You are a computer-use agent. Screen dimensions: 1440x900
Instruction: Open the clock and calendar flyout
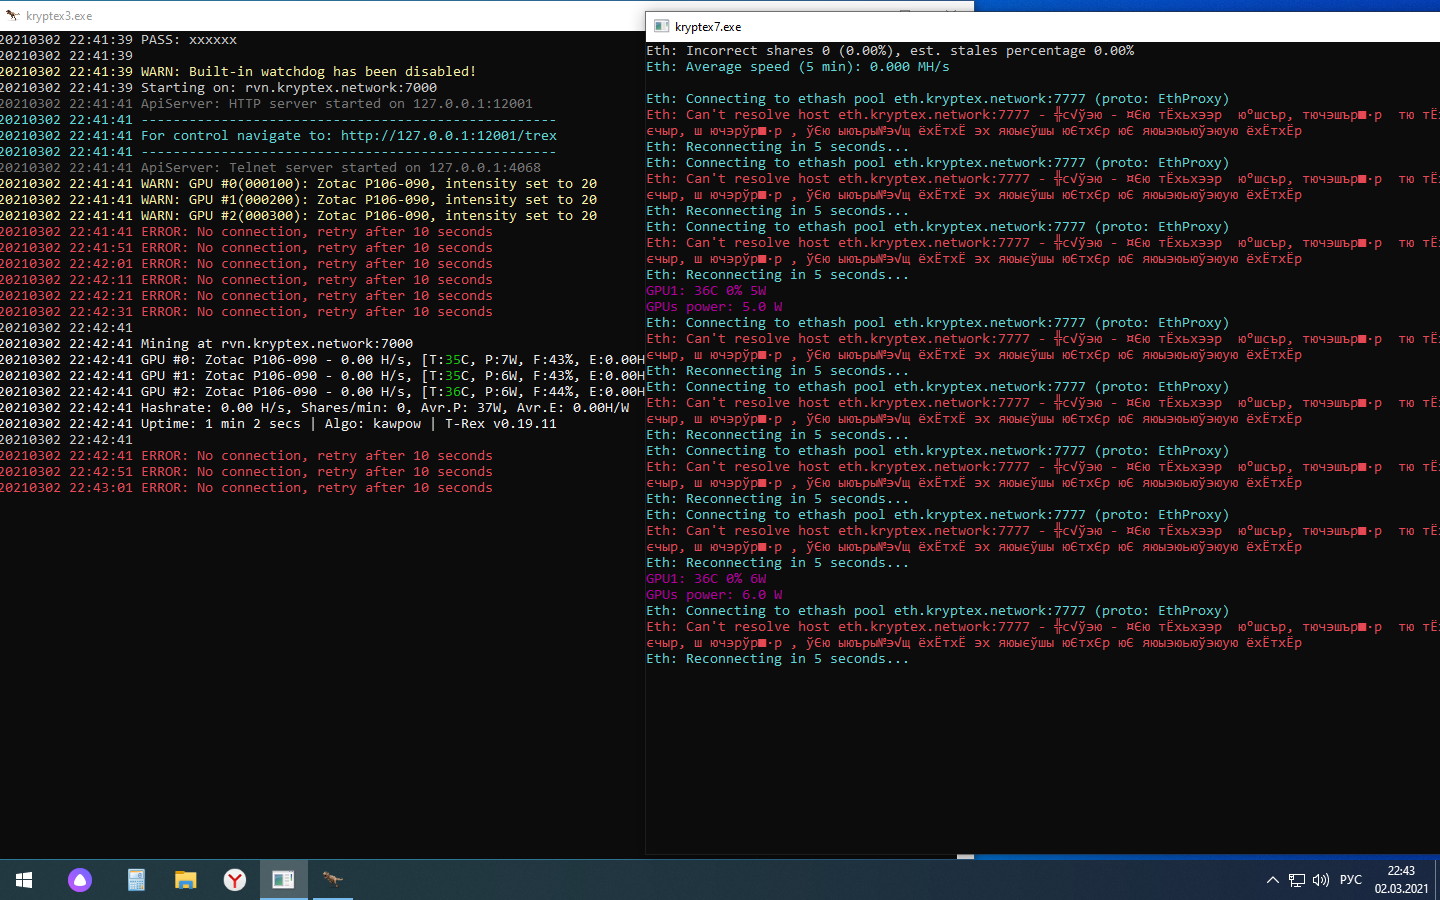click(x=1401, y=880)
